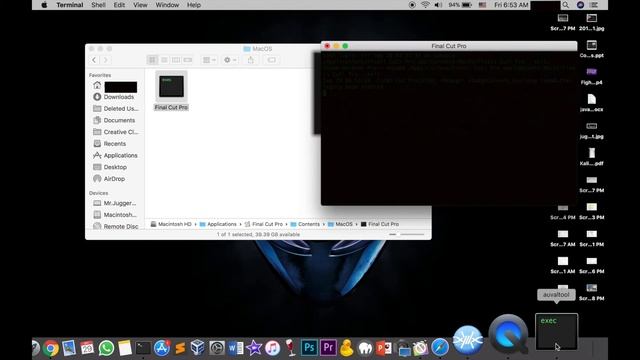Image resolution: width=640 pixels, height=360 pixels.
Task: Open Sublime Text from the Dock
Action: (180, 348)
